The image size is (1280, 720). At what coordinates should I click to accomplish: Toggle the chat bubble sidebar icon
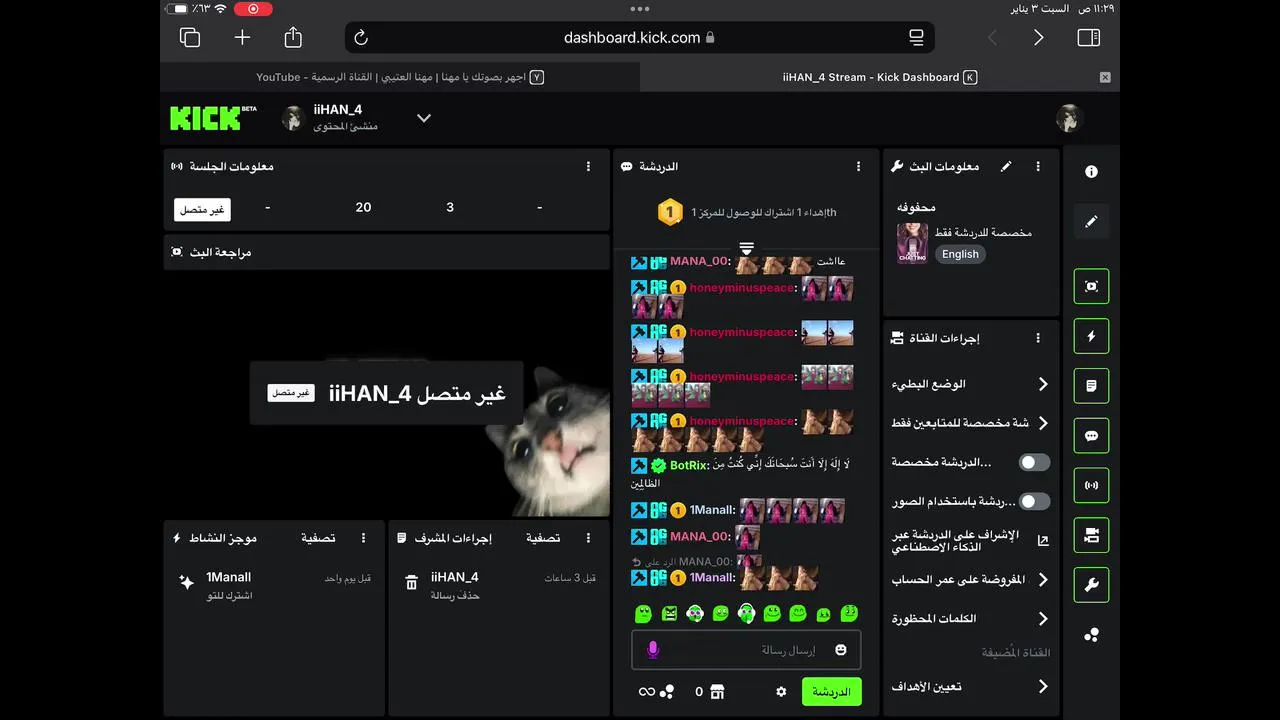(1091, 436)
